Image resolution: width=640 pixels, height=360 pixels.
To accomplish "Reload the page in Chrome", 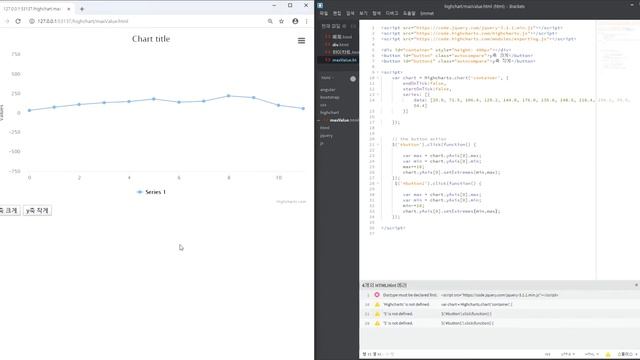I will point(18,21).
